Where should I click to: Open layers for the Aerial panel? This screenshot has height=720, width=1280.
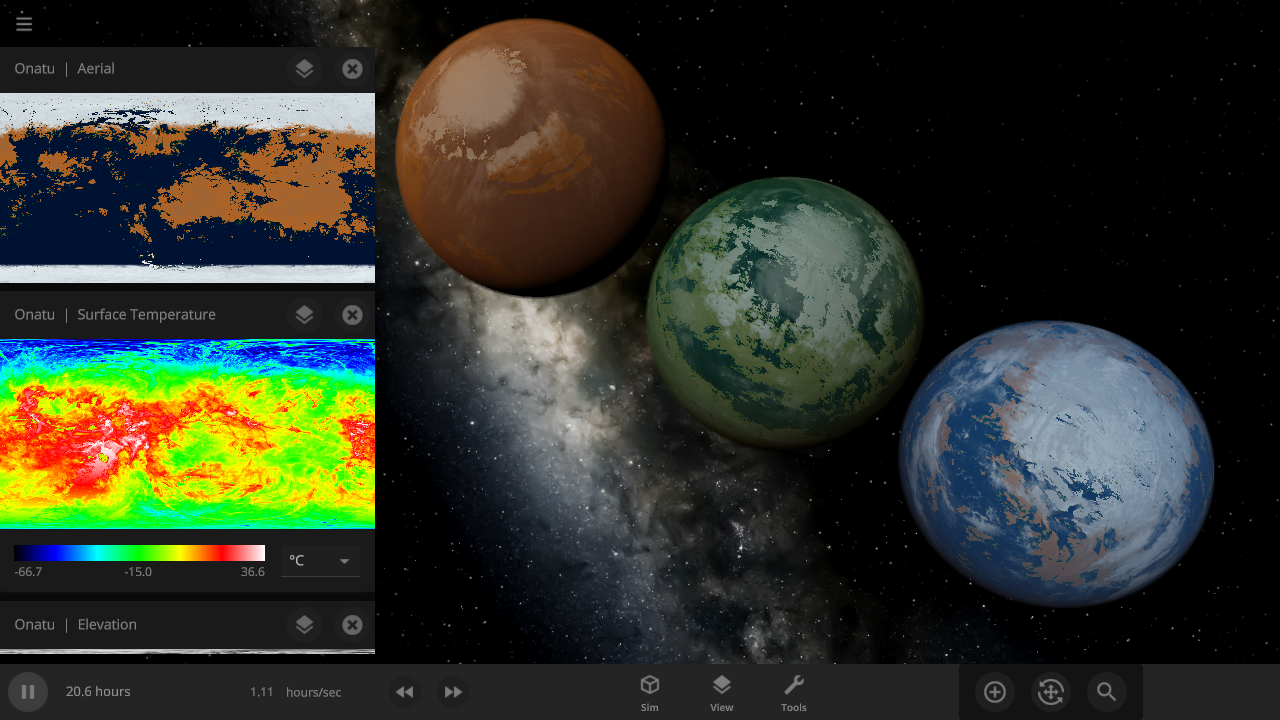(305, 69)
